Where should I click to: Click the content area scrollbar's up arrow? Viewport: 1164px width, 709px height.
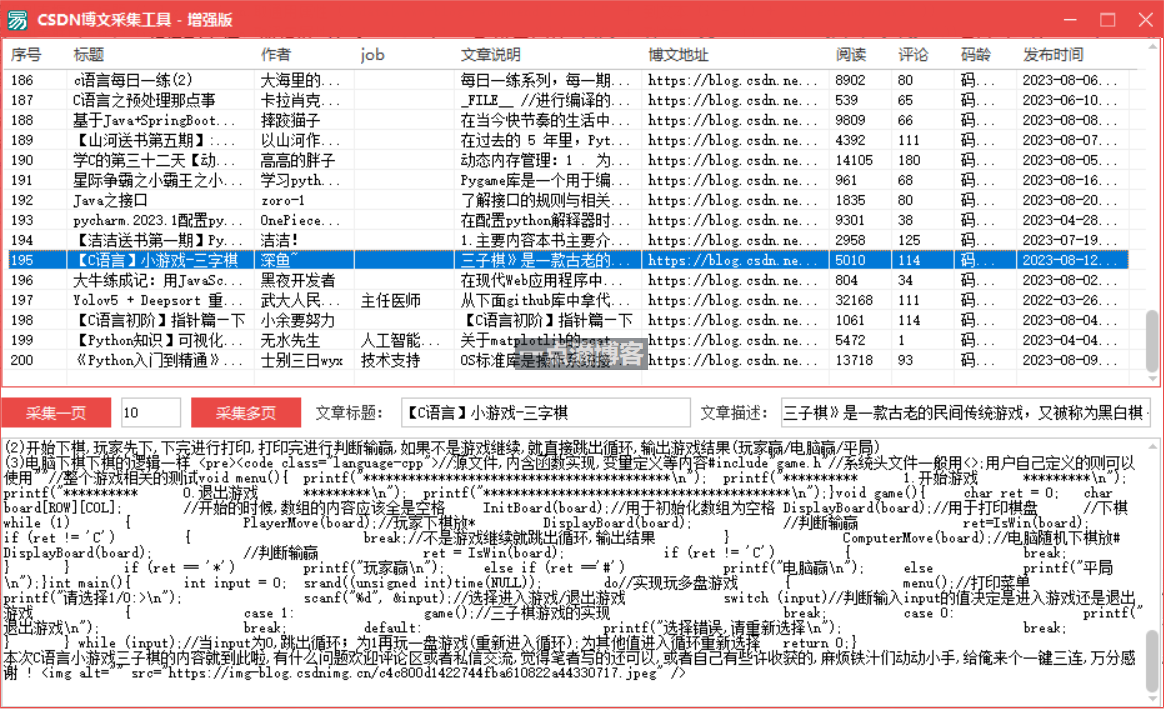(x=1153, y=446)
